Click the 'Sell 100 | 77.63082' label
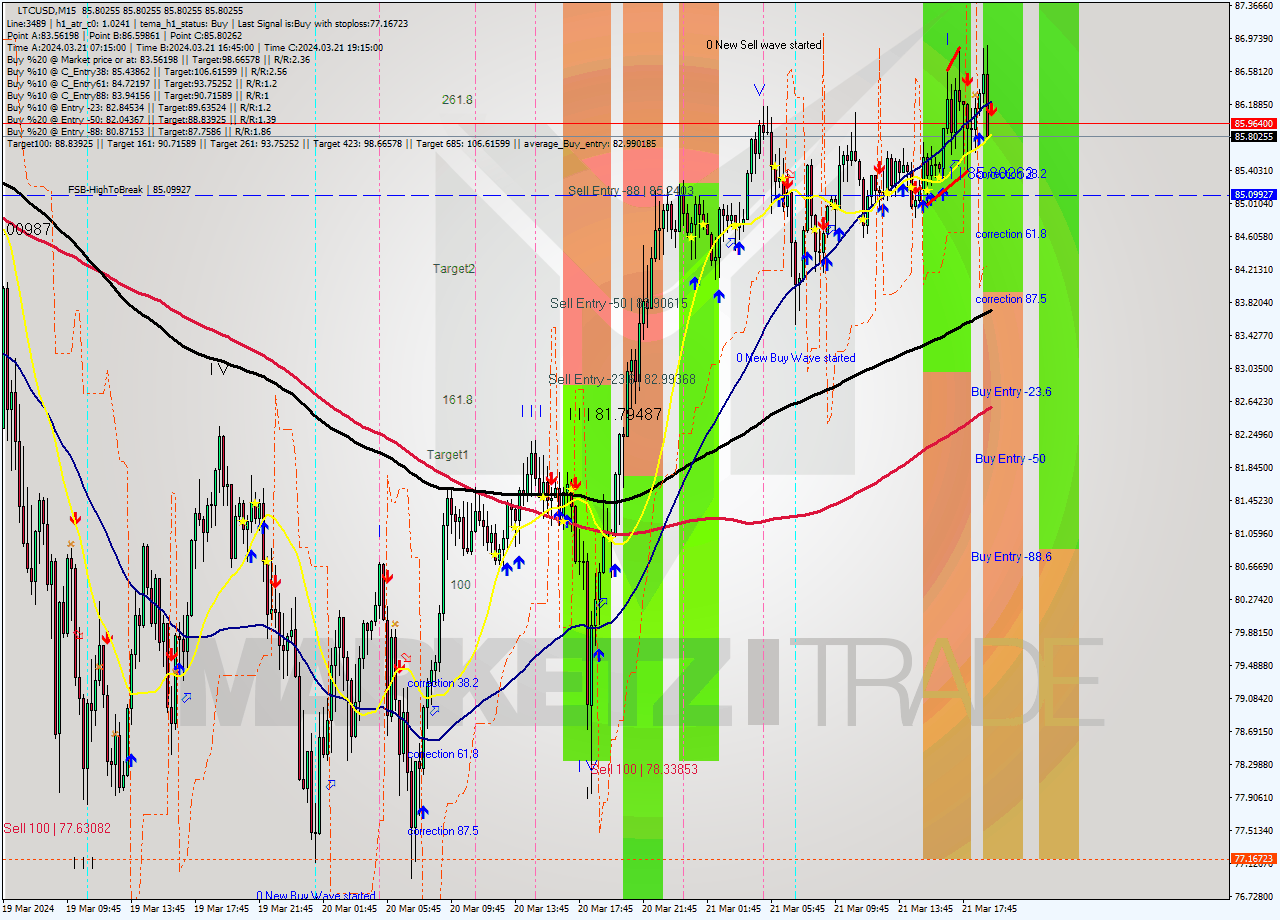The image size is (1280, 920). click(x=56, y=828)
